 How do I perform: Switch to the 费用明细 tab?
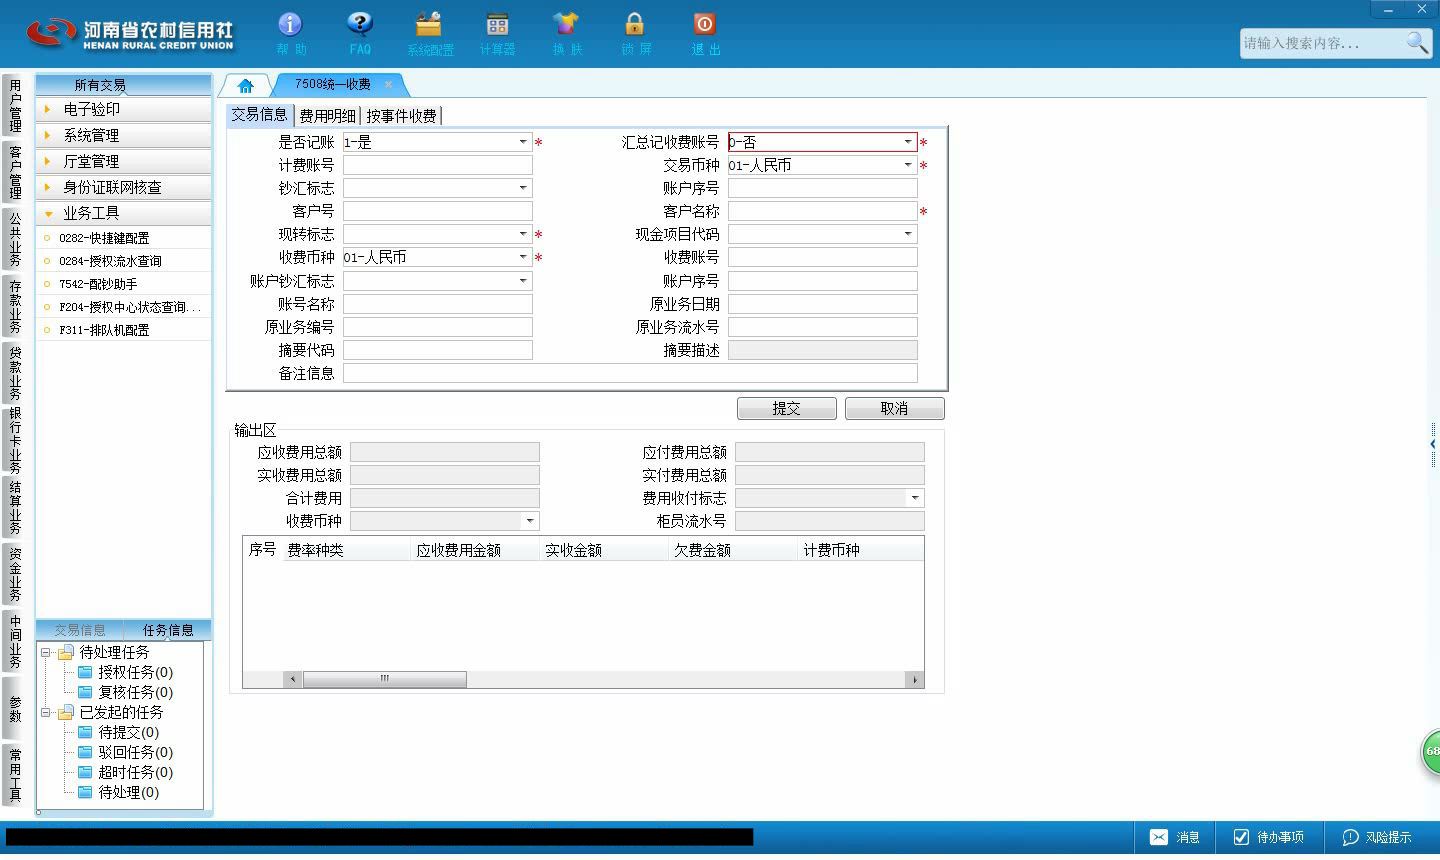click(x=327, y=116)
